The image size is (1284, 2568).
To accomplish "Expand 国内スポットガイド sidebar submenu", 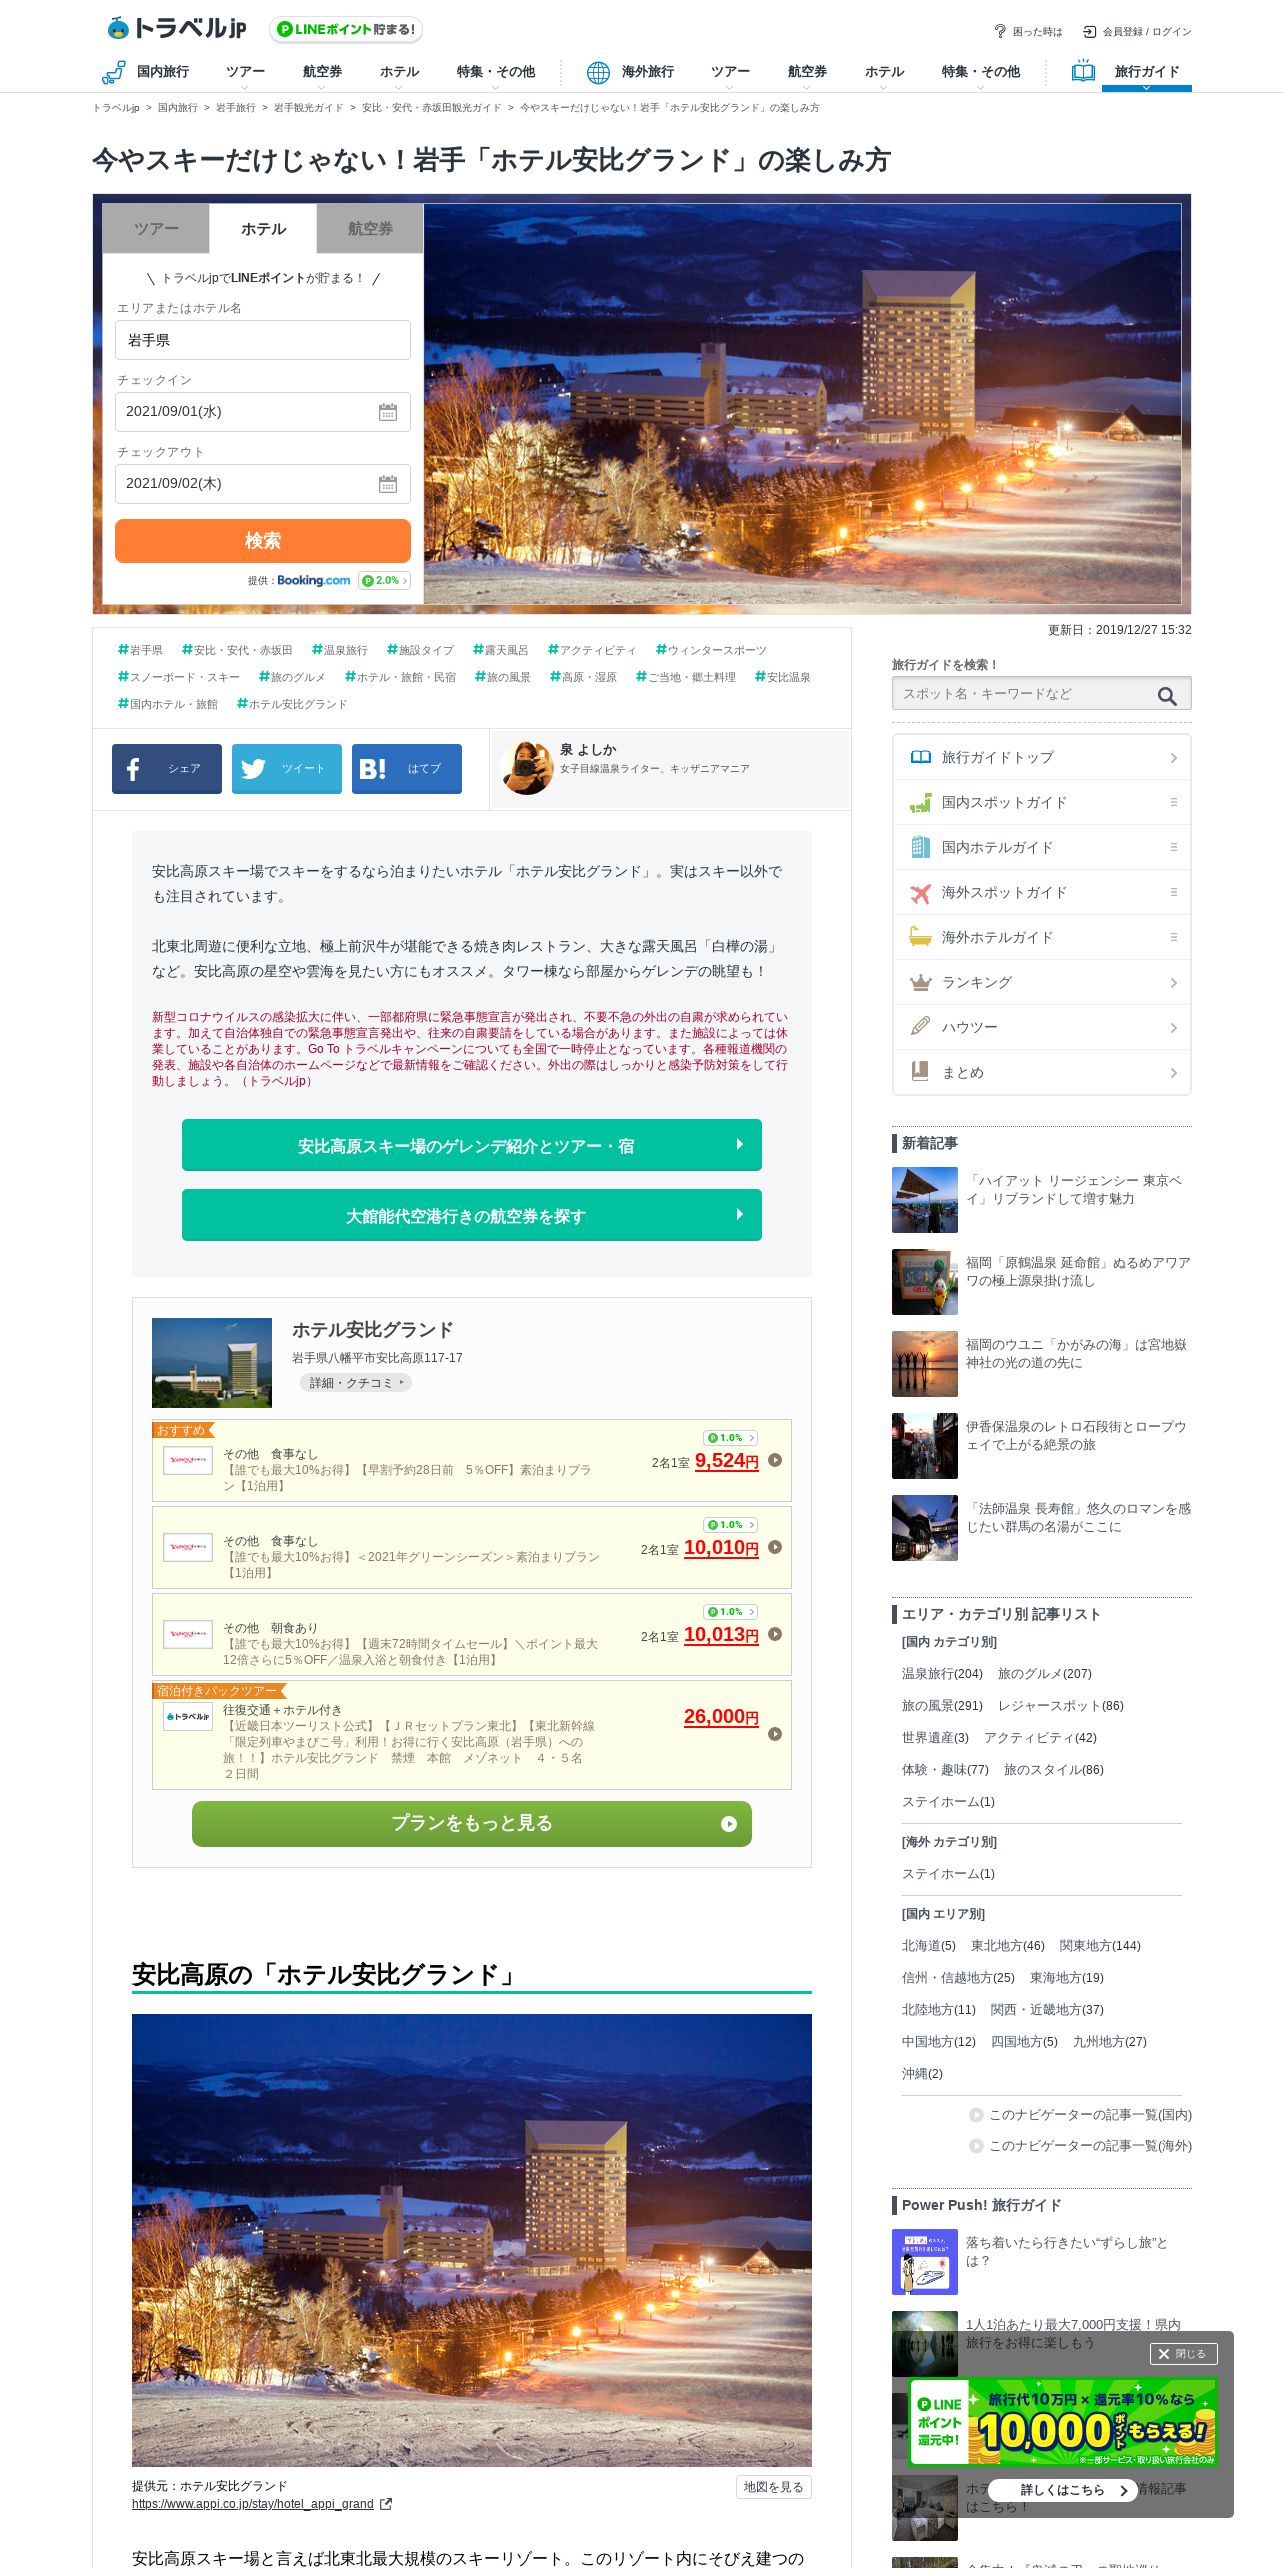I will click(x=1174, y=802).
